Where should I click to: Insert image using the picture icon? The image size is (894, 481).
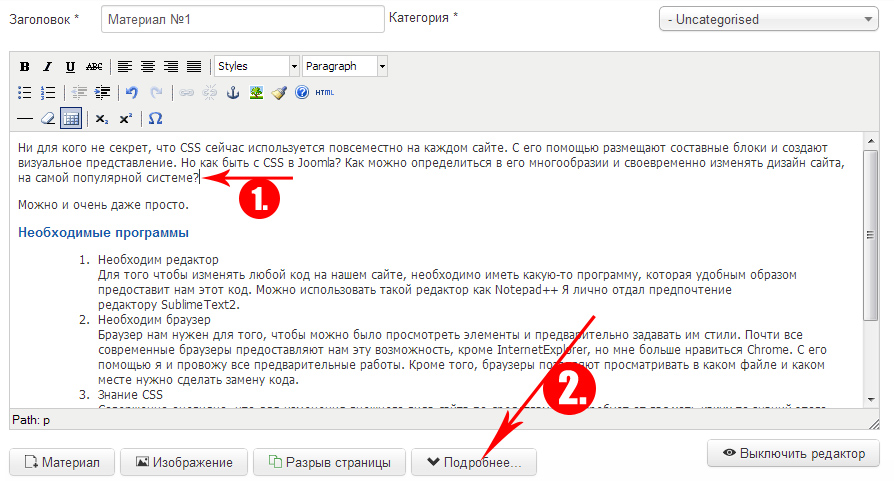pyautogui.click(x=257, y=93)
